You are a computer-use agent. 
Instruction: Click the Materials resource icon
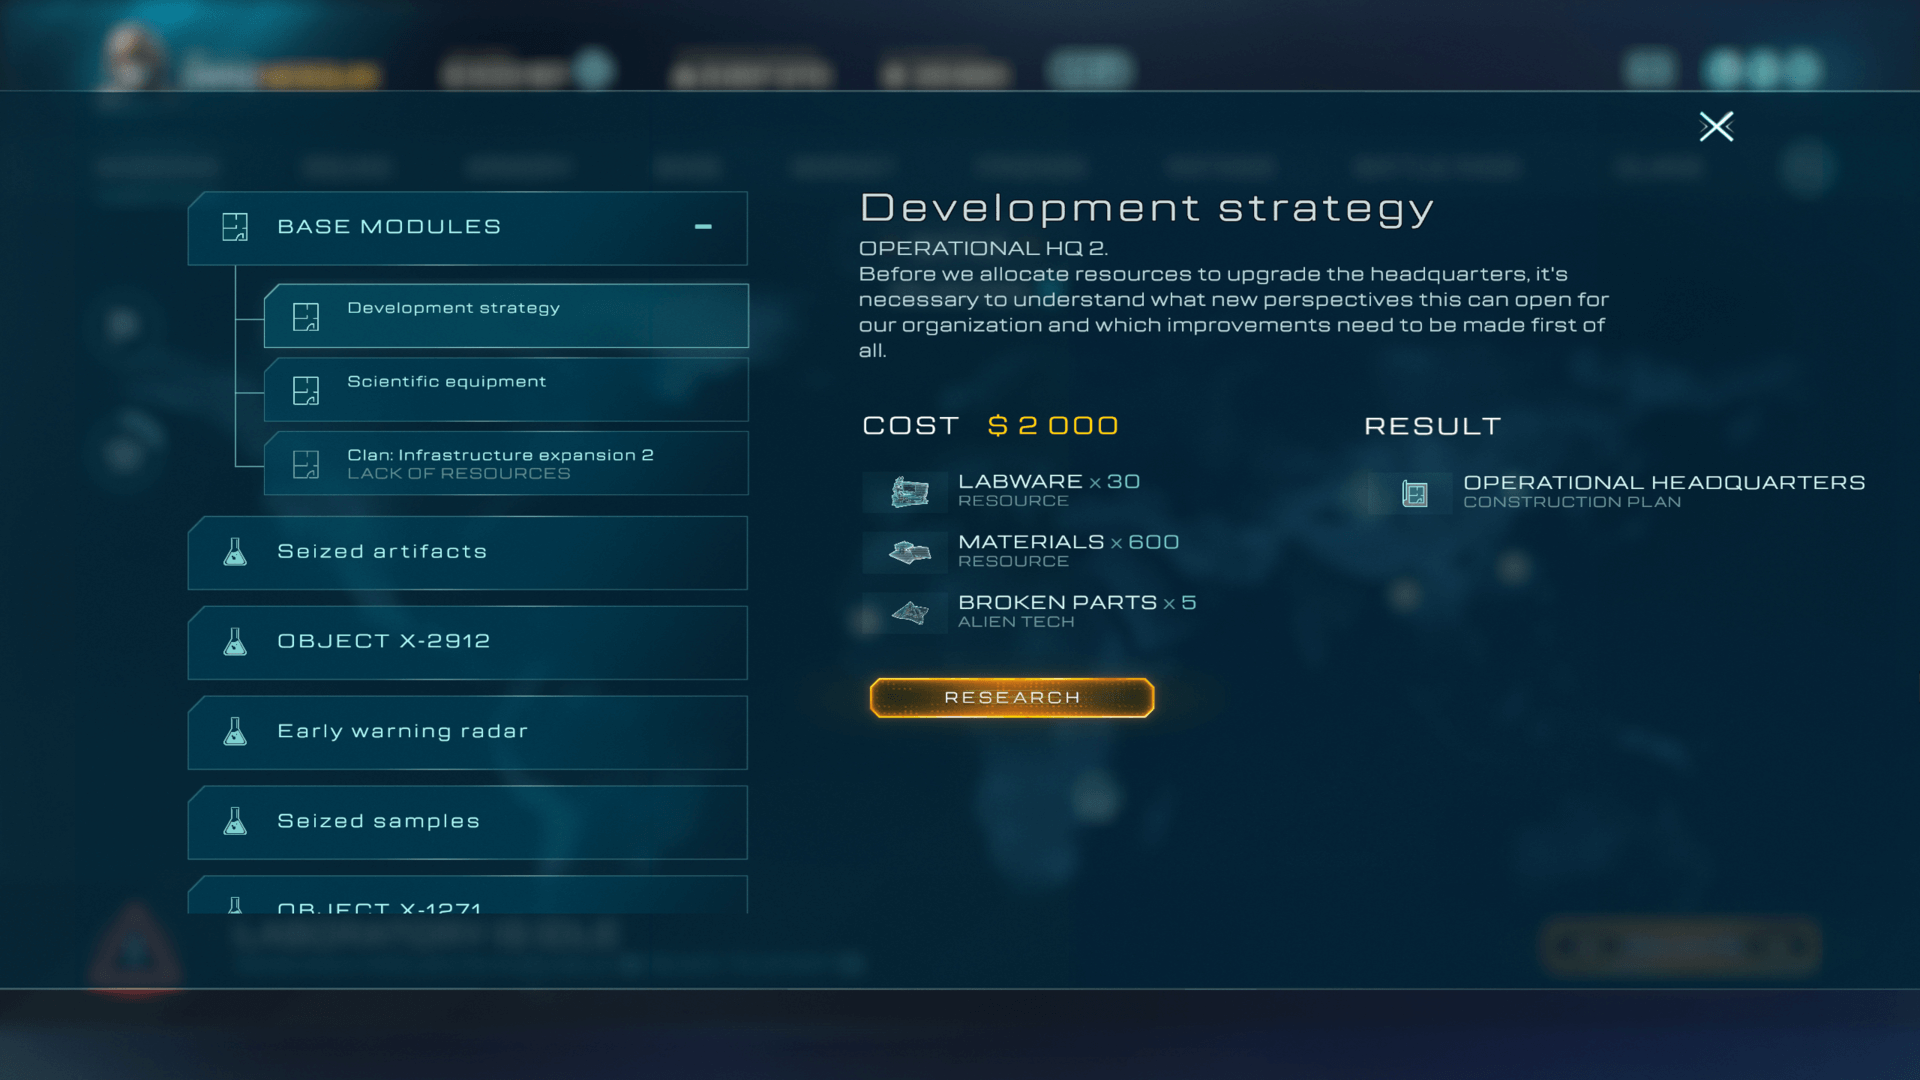coord(909,552)
